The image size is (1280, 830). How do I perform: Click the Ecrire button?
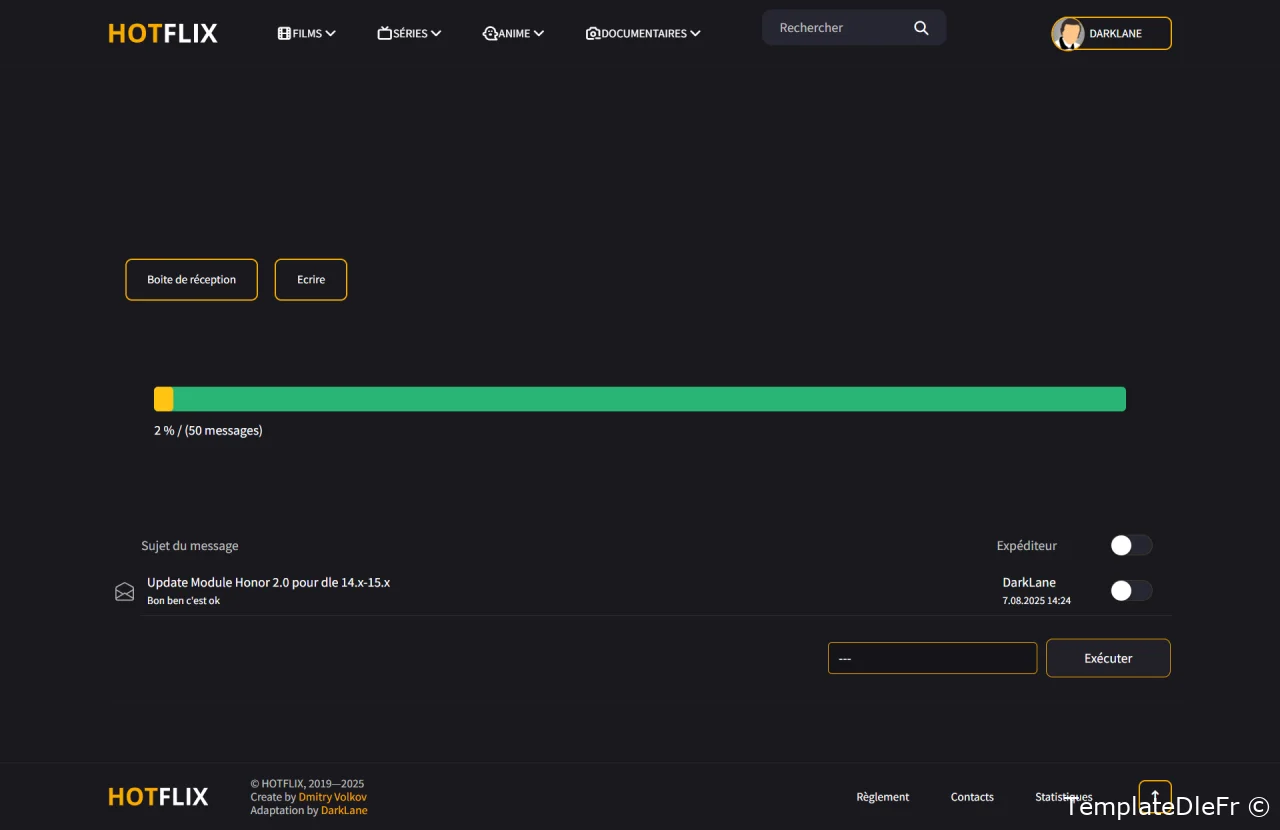click(311, 280)
